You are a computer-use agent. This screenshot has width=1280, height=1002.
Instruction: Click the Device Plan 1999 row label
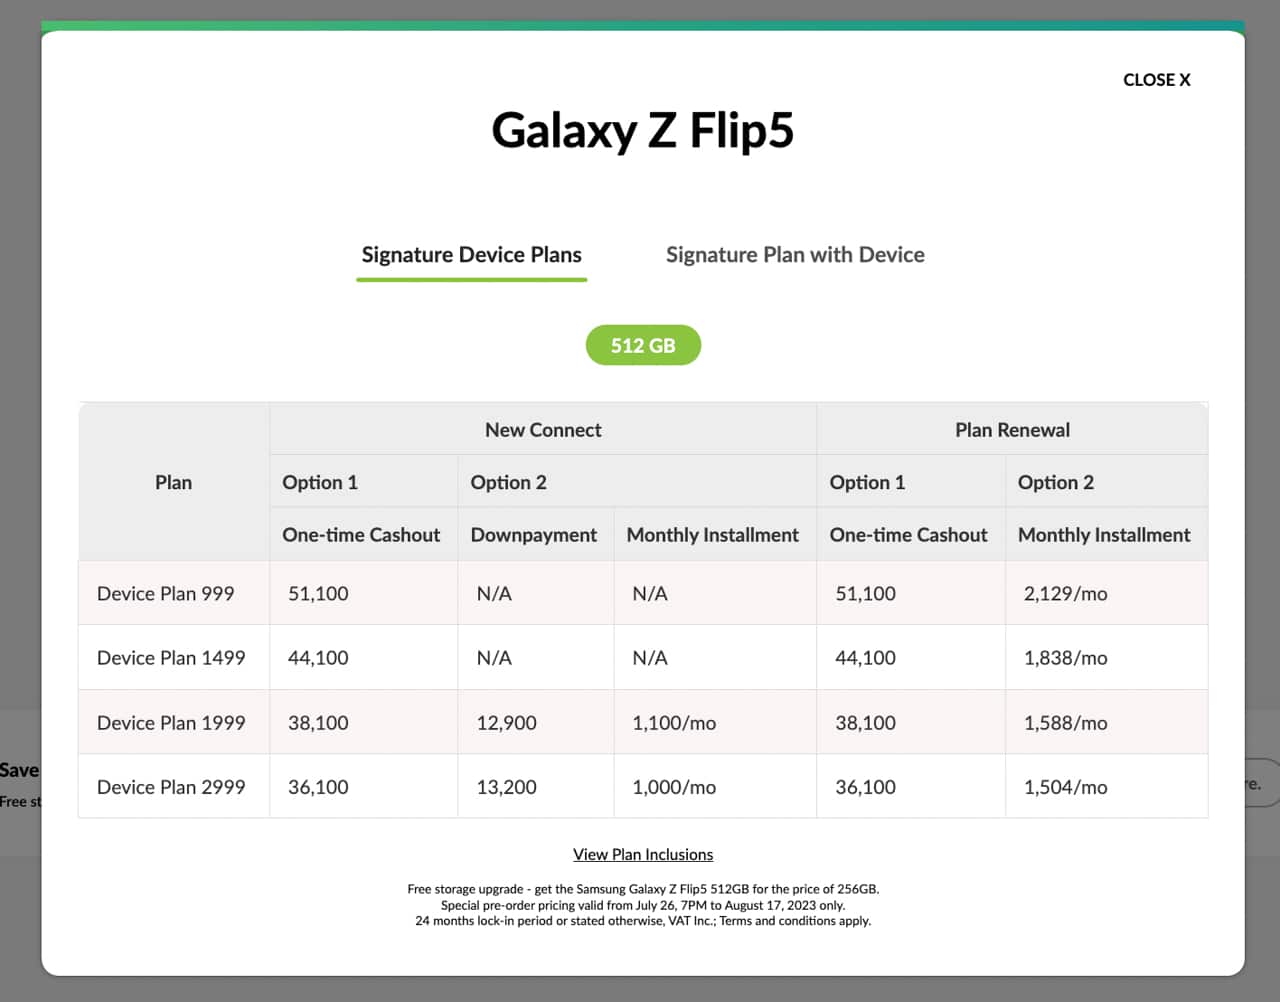click(x=171, y=722)
